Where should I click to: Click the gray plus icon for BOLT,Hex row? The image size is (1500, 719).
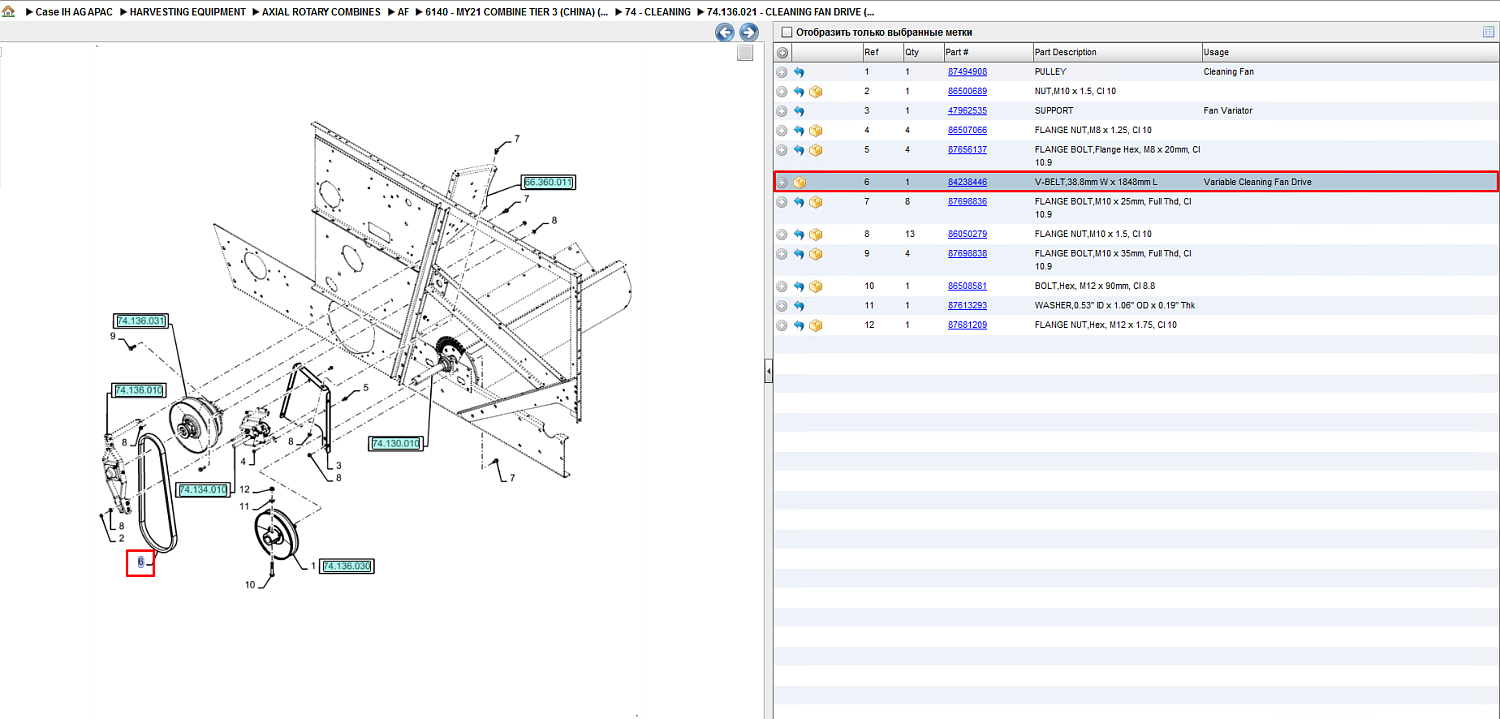click(x=782, y=287)
